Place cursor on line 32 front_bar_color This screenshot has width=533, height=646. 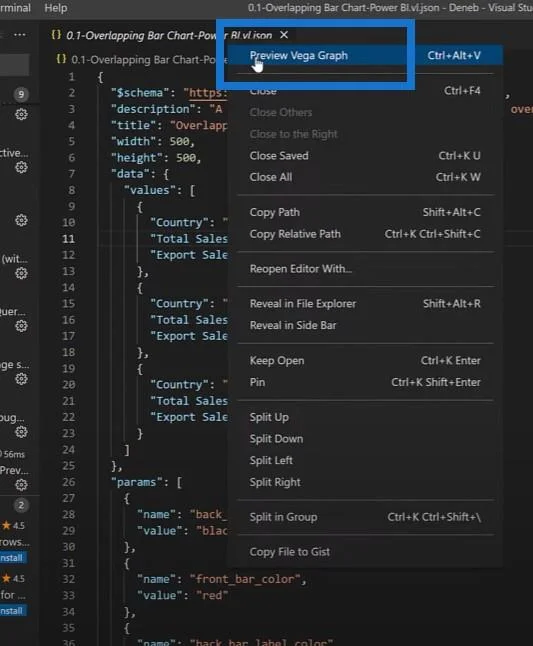click(x=245, y=579)
